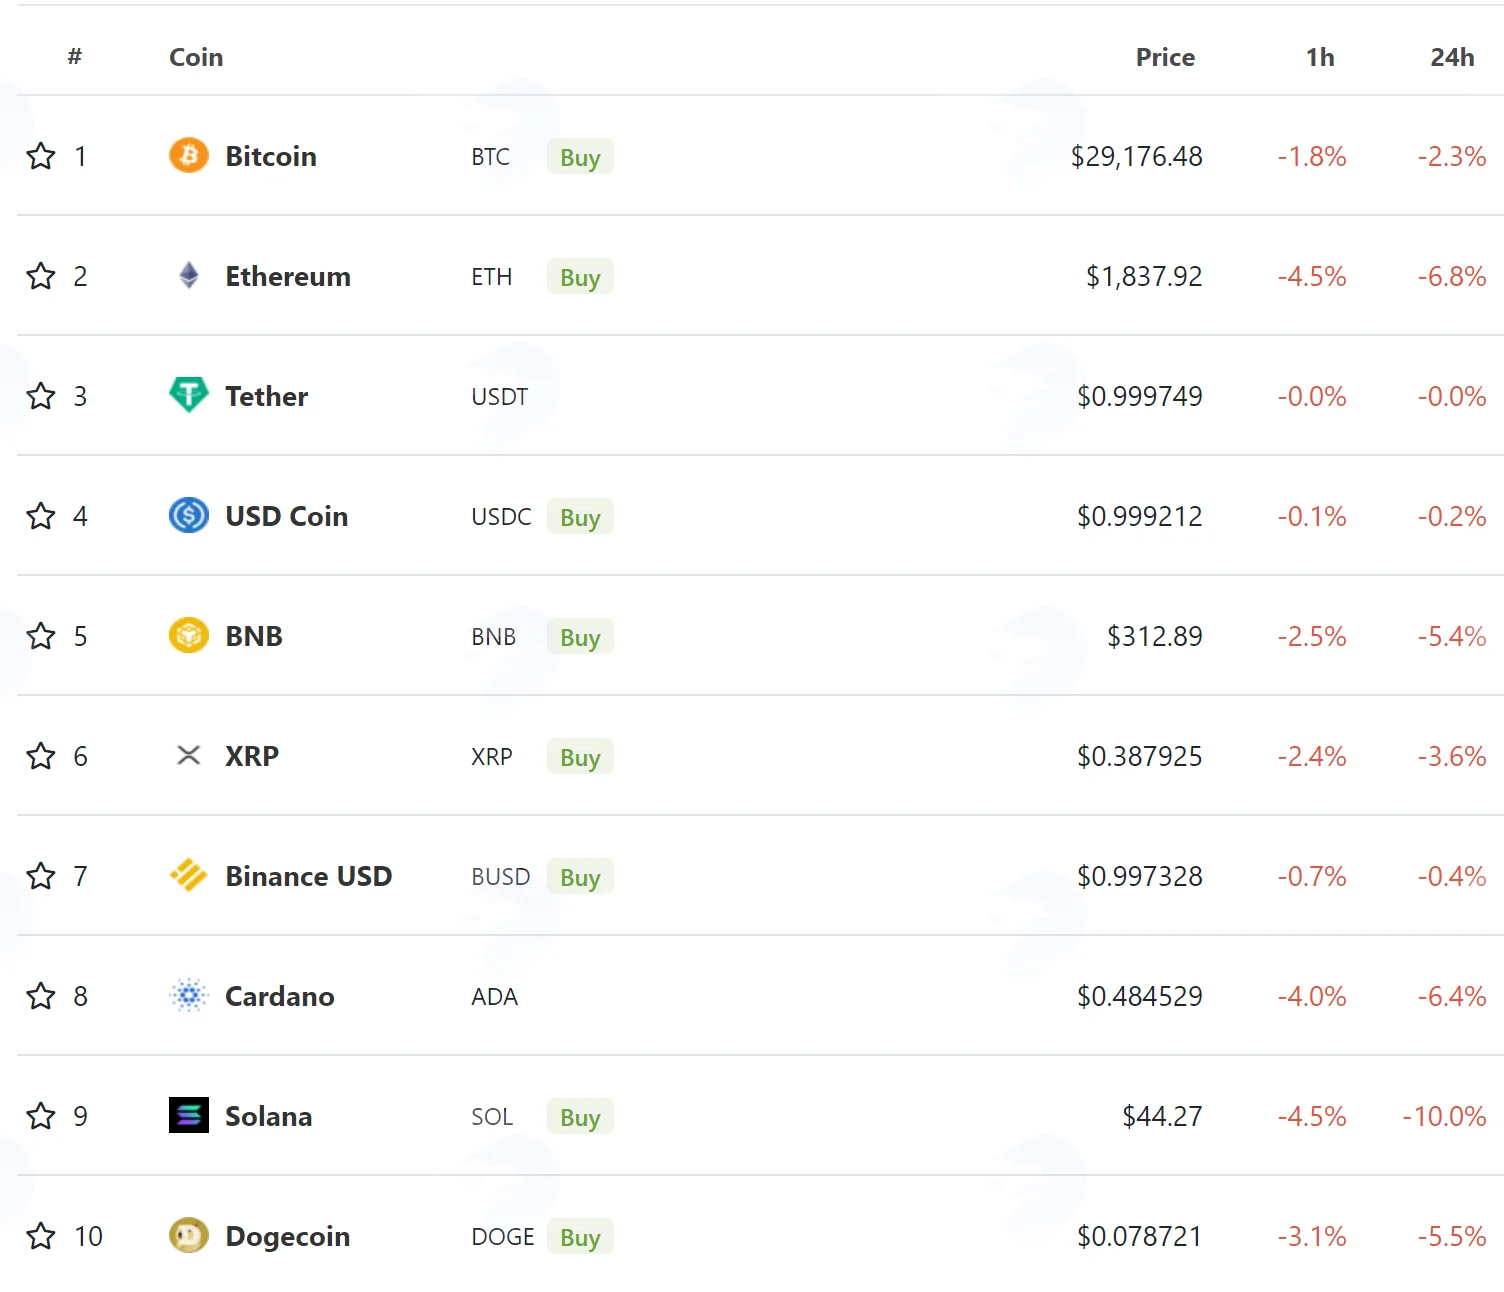Sort table by 1h column header
The image size is (1504, 1292).
click(1320, 57)
